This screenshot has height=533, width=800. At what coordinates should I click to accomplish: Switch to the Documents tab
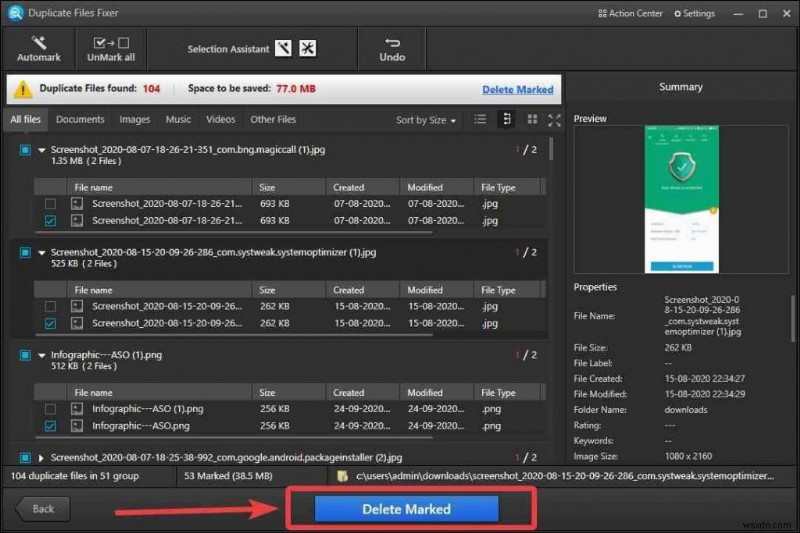point(80,119)
